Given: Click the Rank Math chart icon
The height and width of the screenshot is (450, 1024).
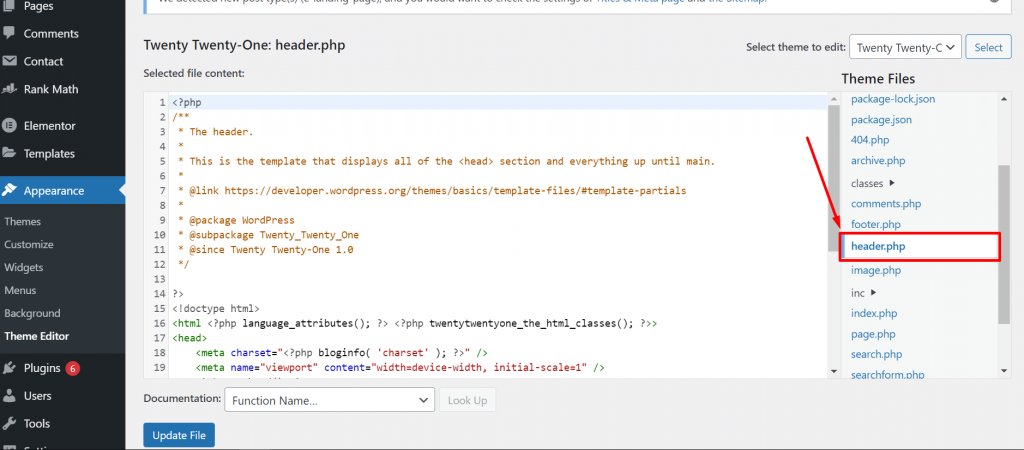Looking at the screenshot, I should (x=9, y=89).
